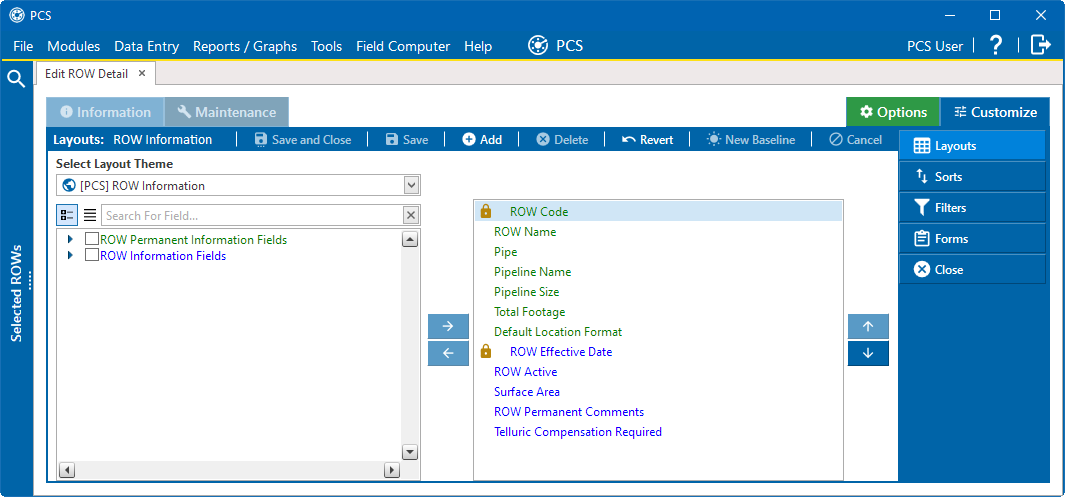This screenshot has width=1065, height=497.
Task: Switch to flat list view icon
Action: 90,215
